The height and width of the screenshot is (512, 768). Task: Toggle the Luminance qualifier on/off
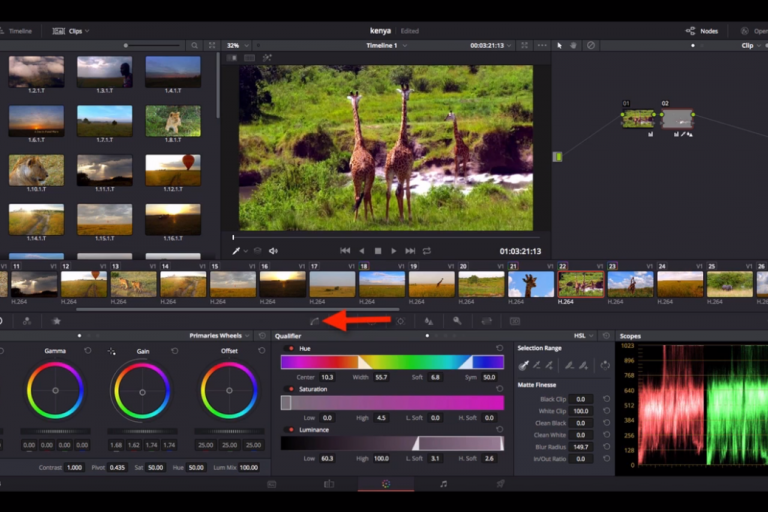click(291, 430)
